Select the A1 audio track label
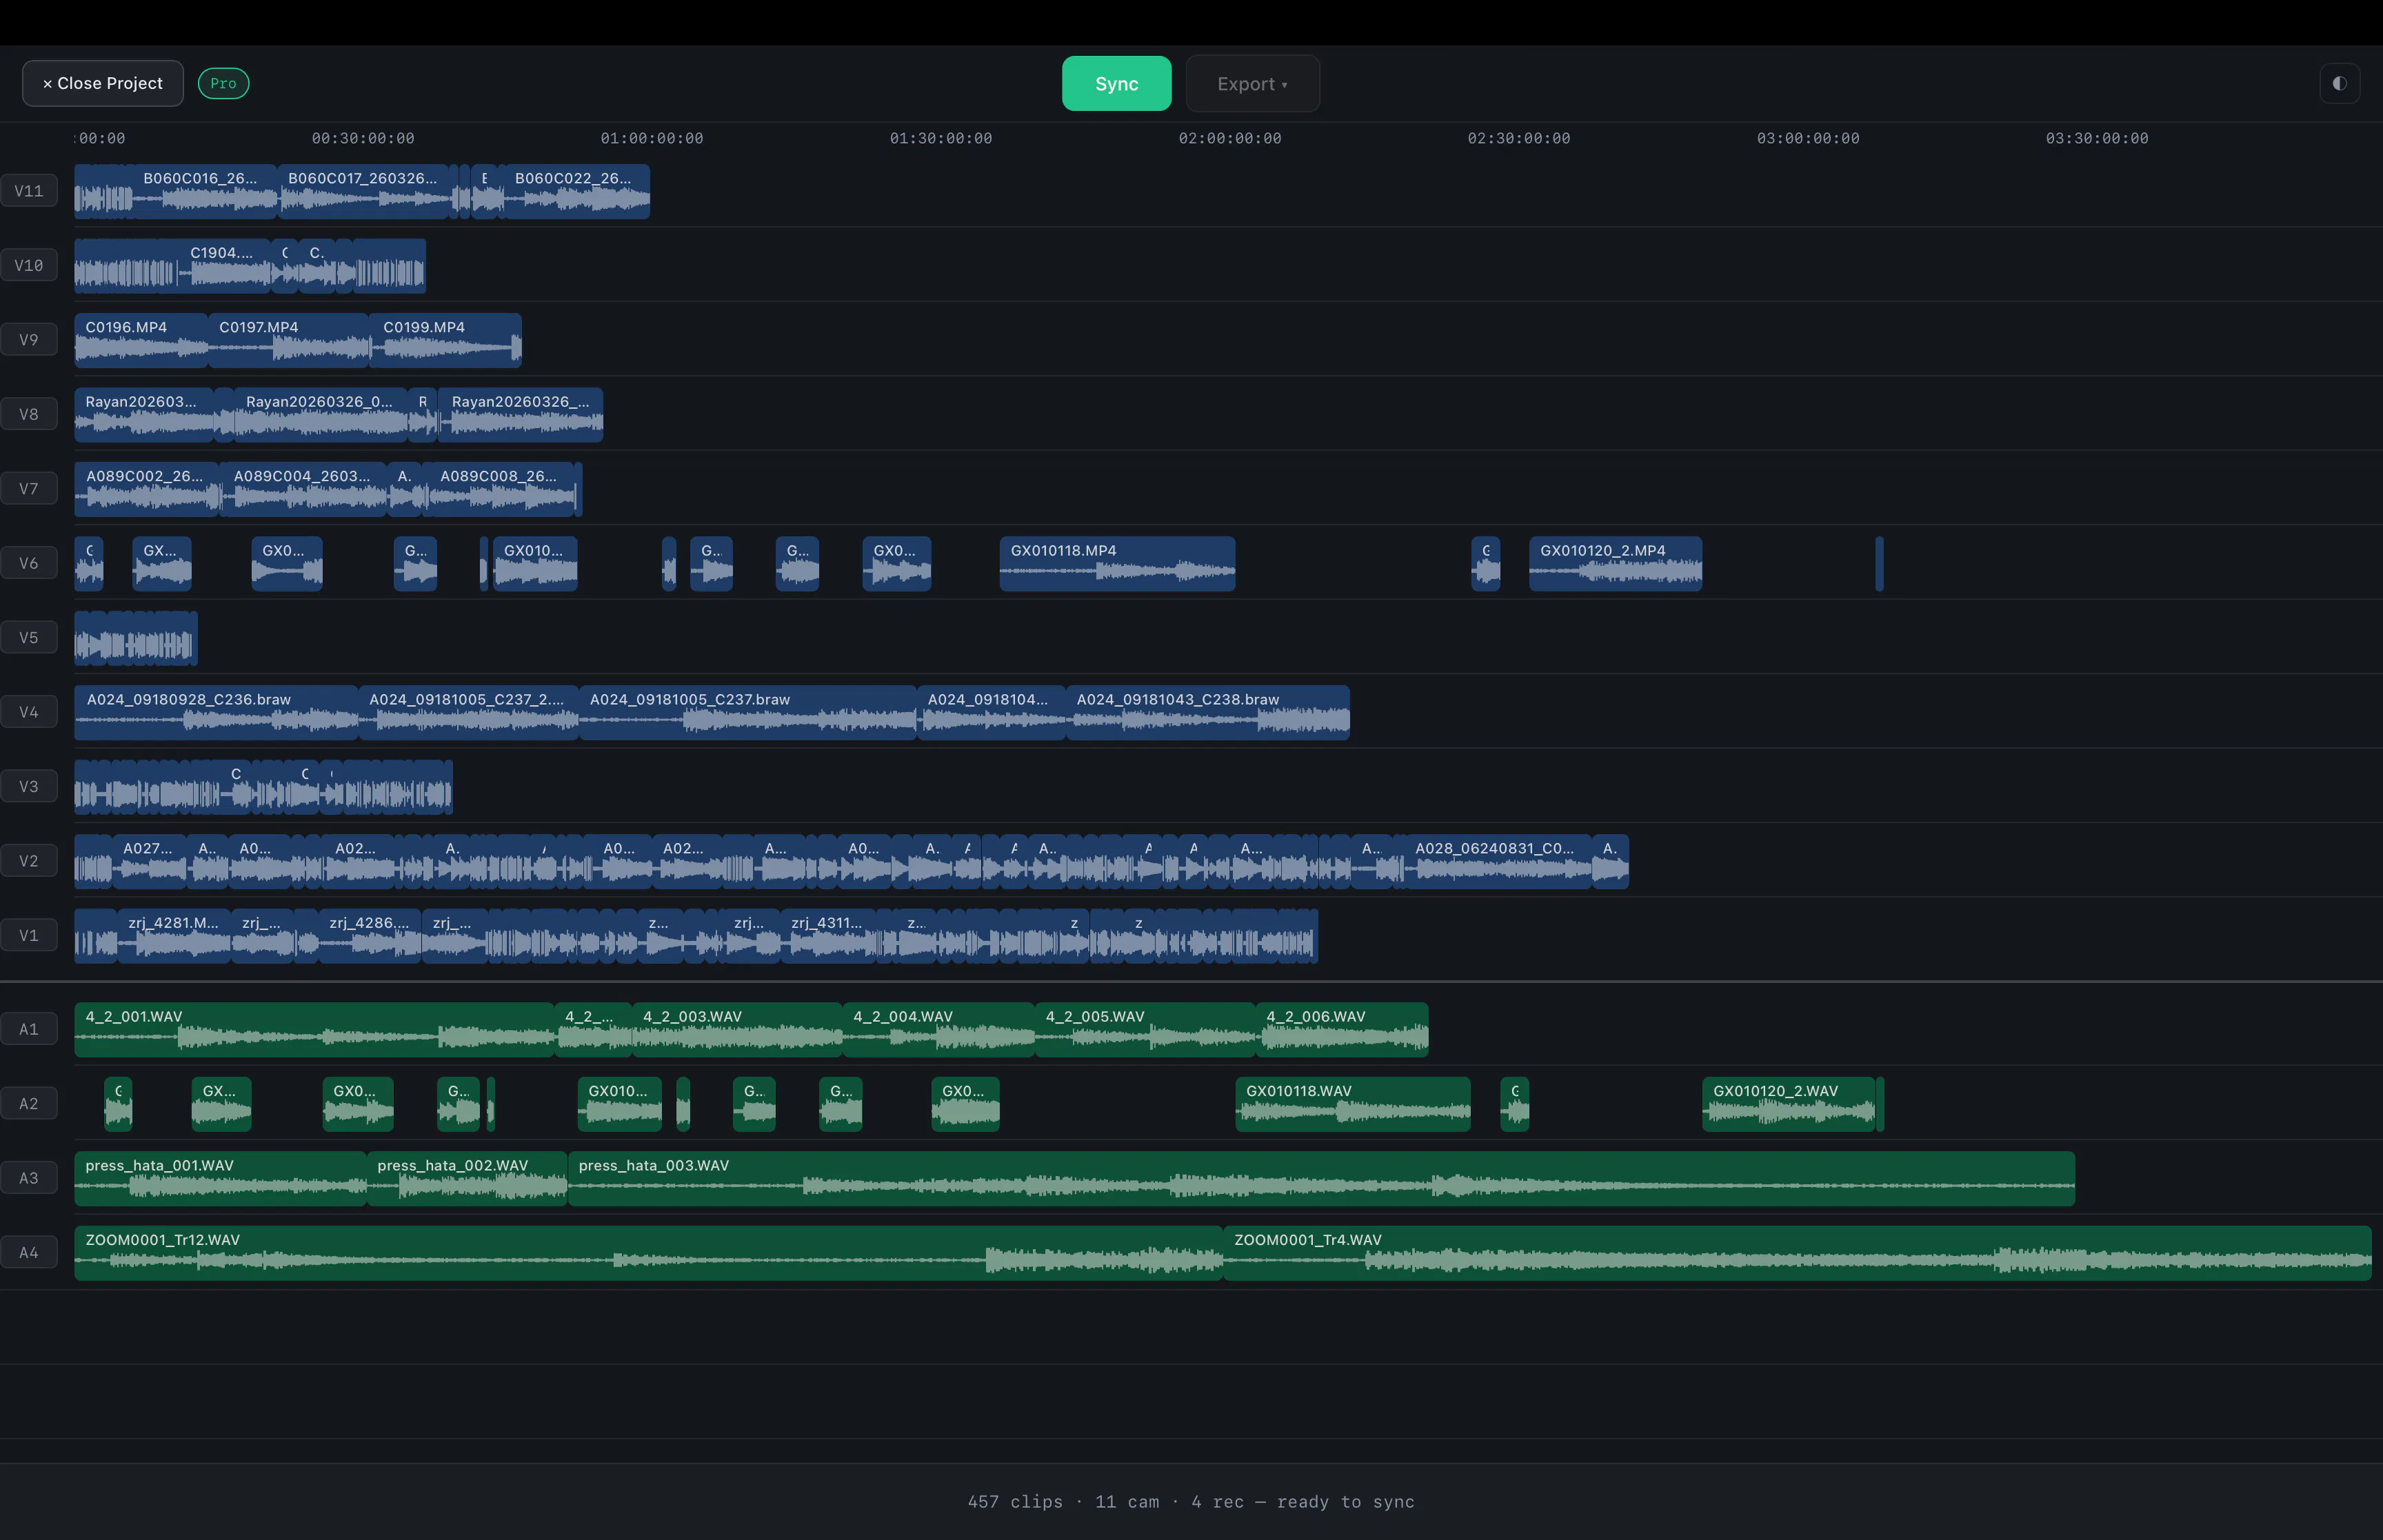This screenshot has width=2383, height=1540. (29, 1029)
